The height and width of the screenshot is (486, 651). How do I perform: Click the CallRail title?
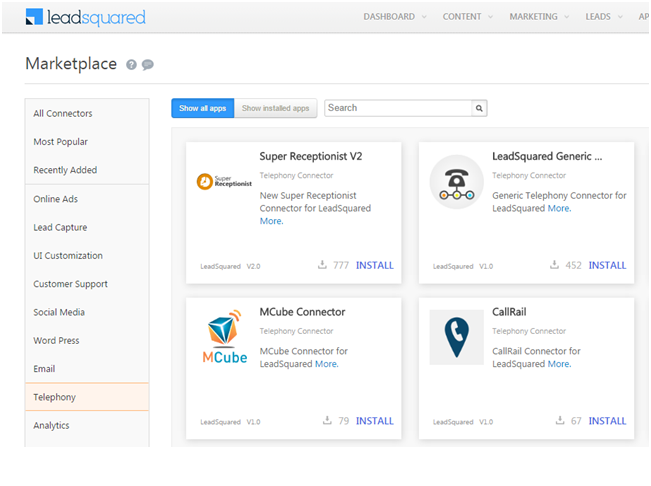tap(509, 312)
